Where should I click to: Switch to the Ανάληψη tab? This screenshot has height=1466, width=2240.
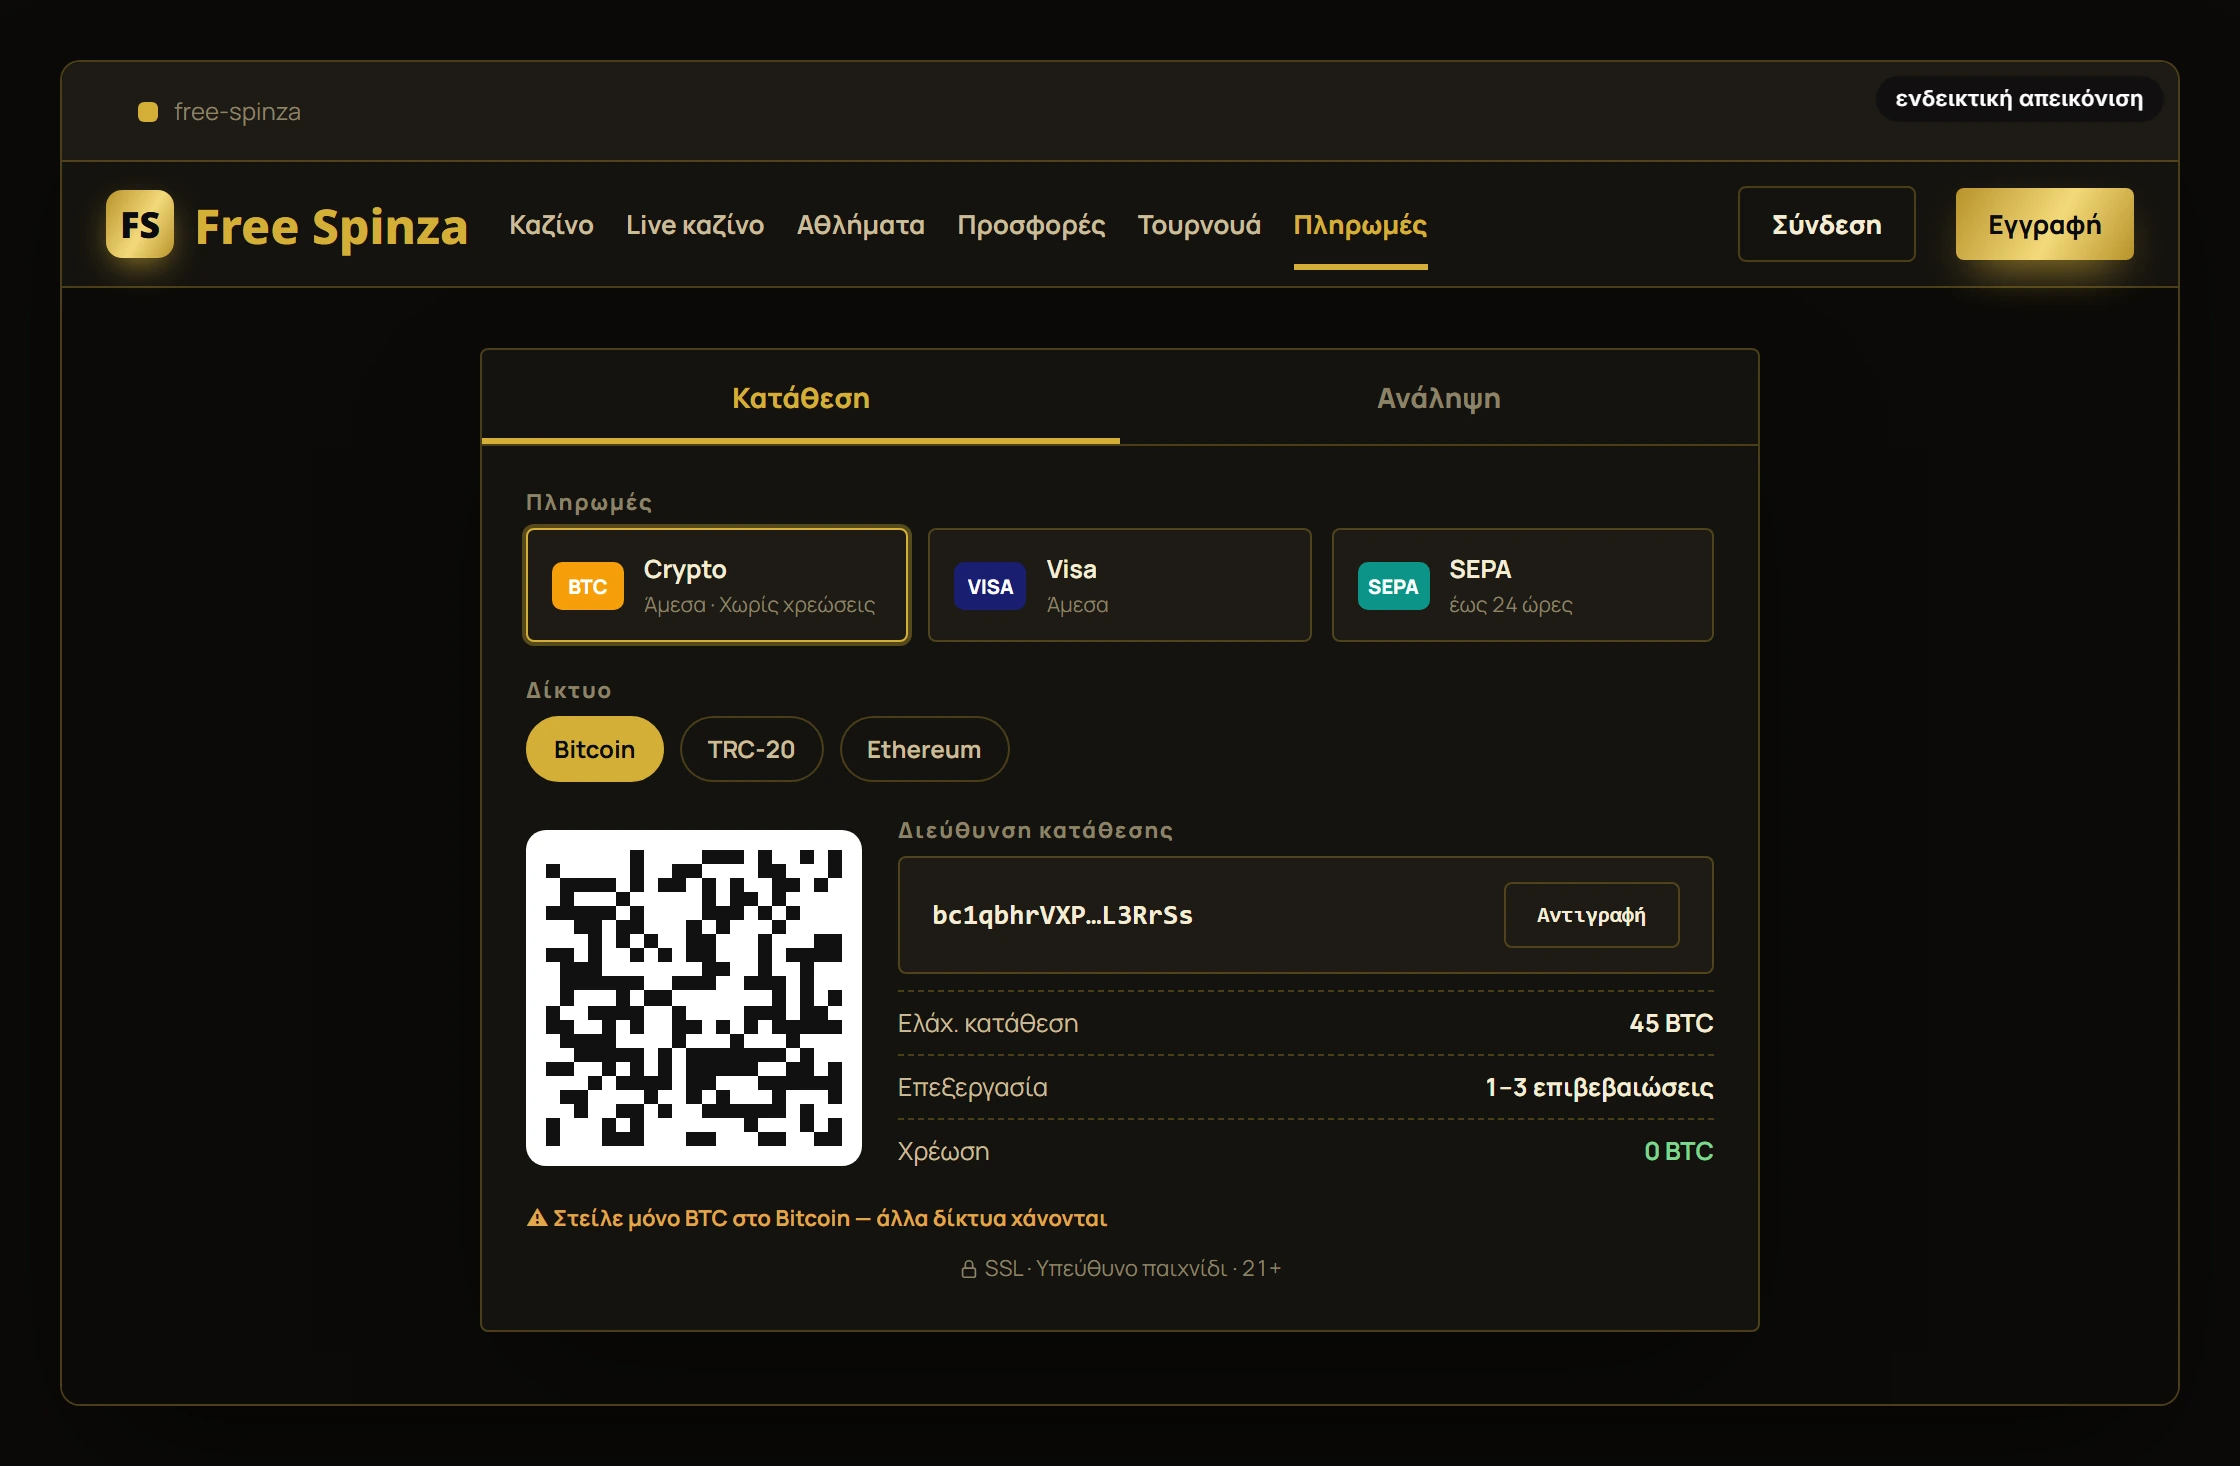(1439, 398)
